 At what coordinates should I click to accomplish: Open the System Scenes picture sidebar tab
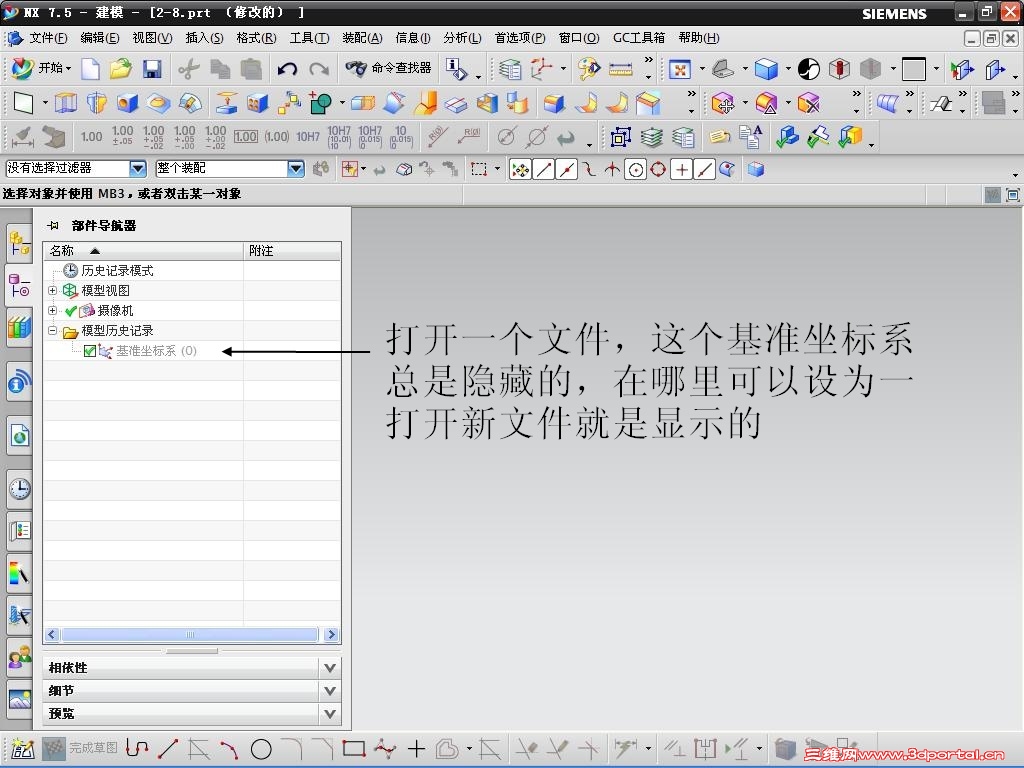coord(20,699)
